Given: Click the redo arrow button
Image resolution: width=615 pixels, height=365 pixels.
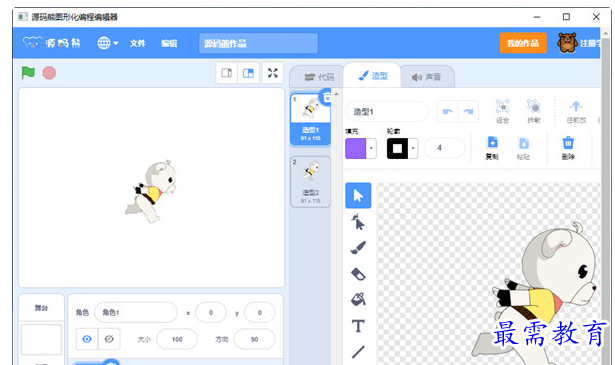Looking at the screenshot, I should [468, 112].
